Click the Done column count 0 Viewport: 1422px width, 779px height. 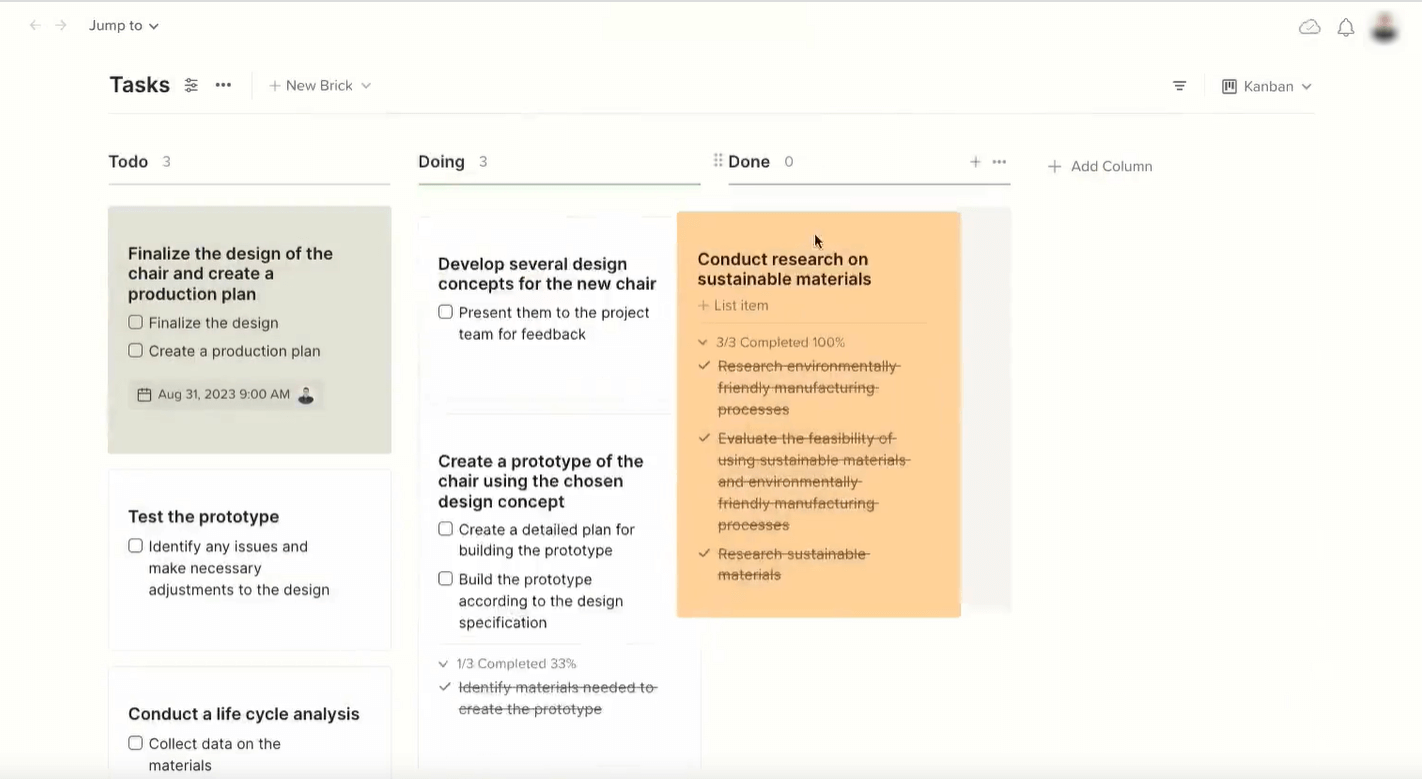[x=789, y=161]
